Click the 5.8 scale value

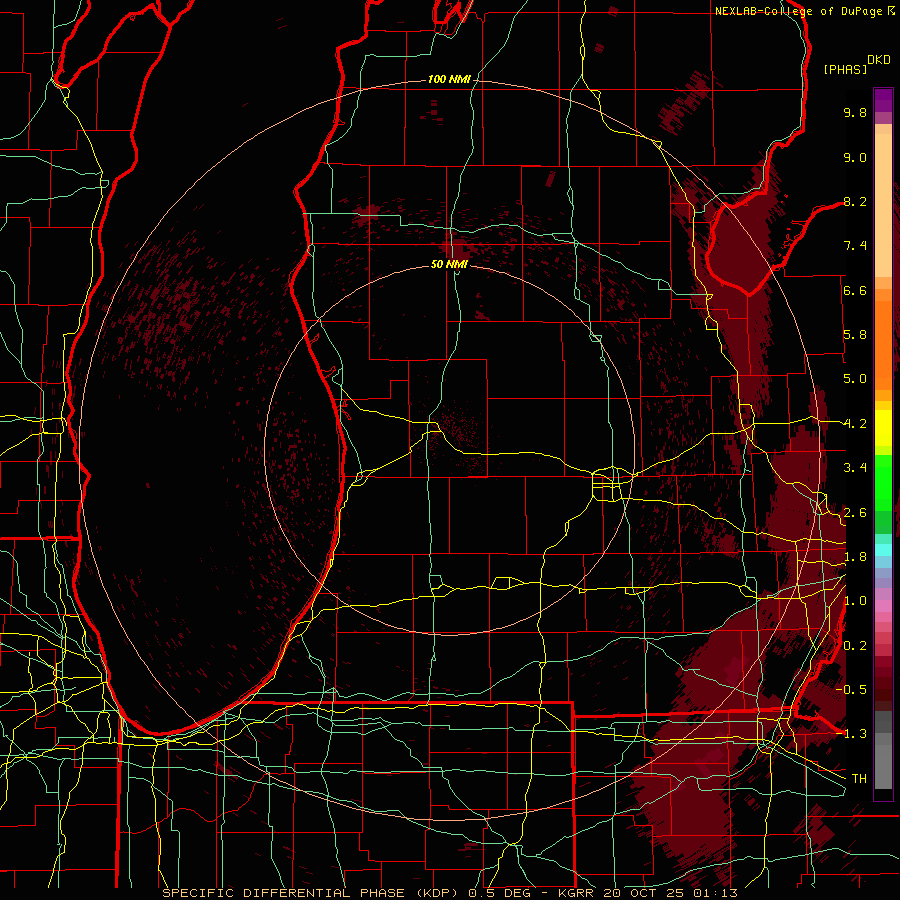(855, 335)
